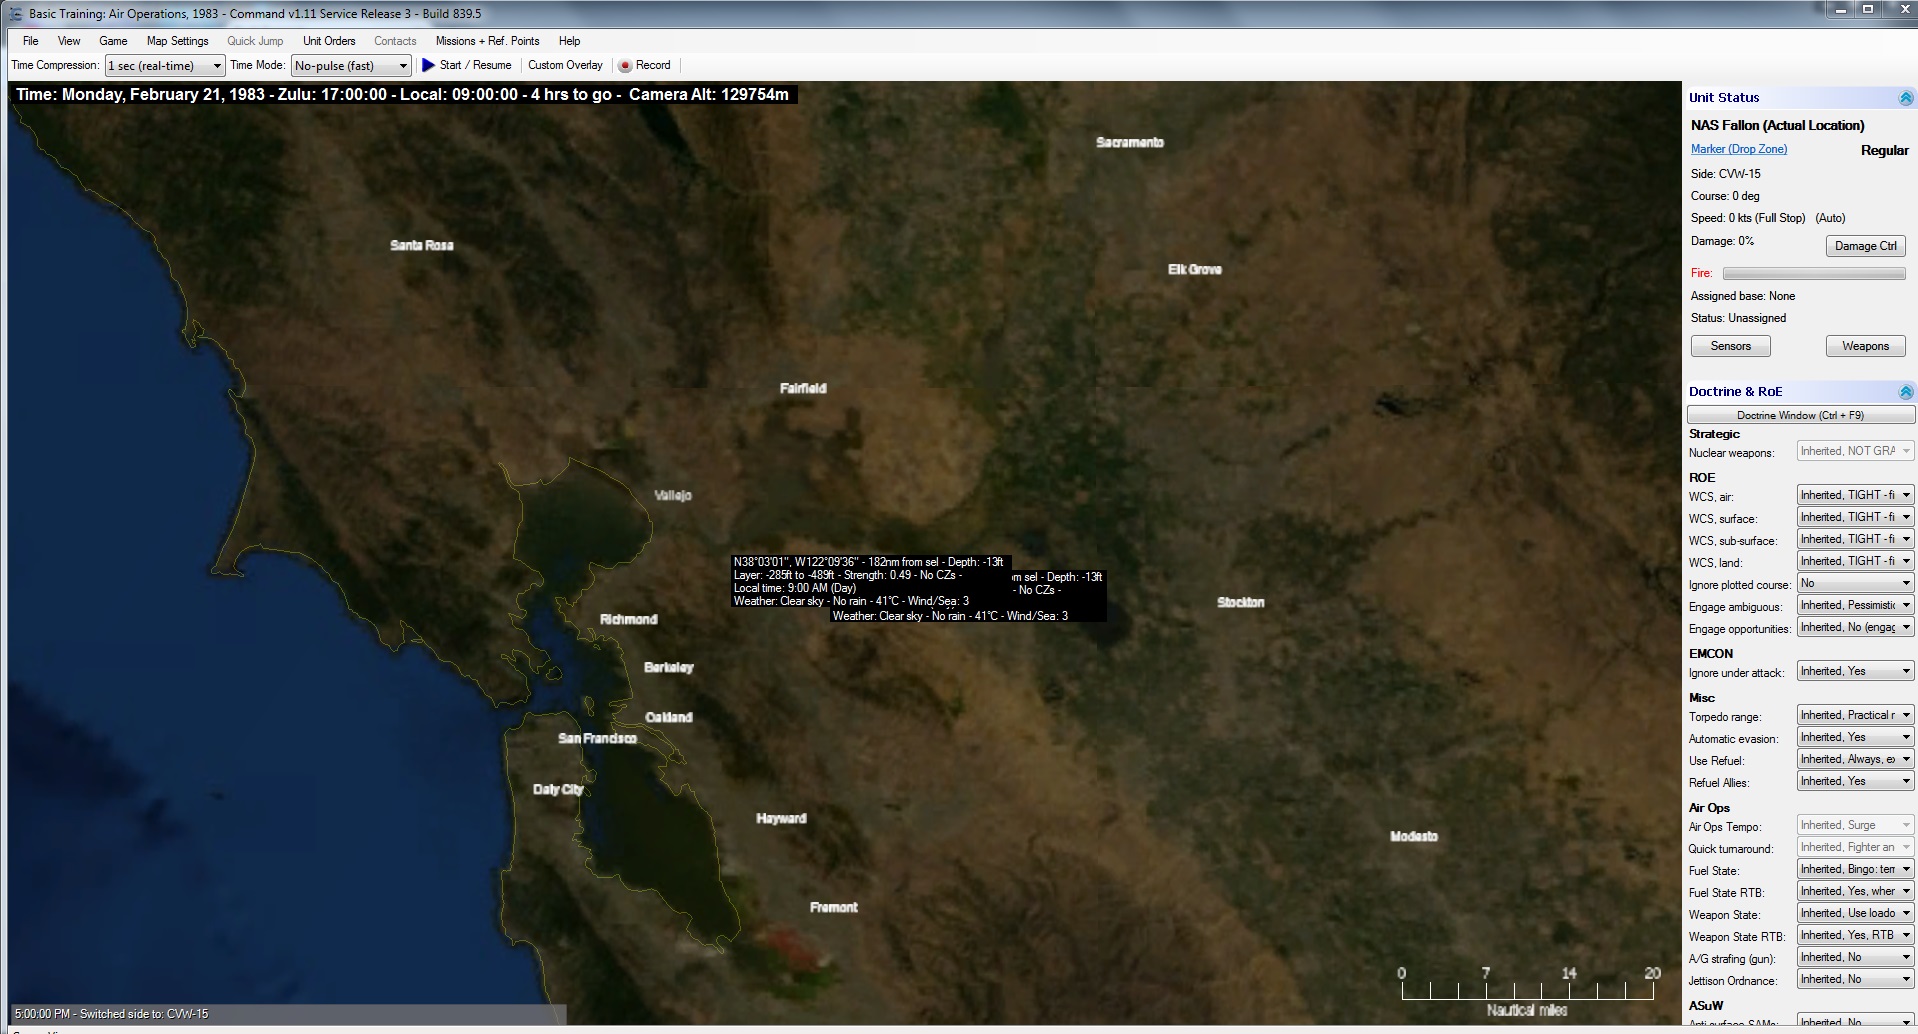The height and width of the screenshot is (1034, 1918).
Task: Click the time and camera altitude banner
Action: 402,94
